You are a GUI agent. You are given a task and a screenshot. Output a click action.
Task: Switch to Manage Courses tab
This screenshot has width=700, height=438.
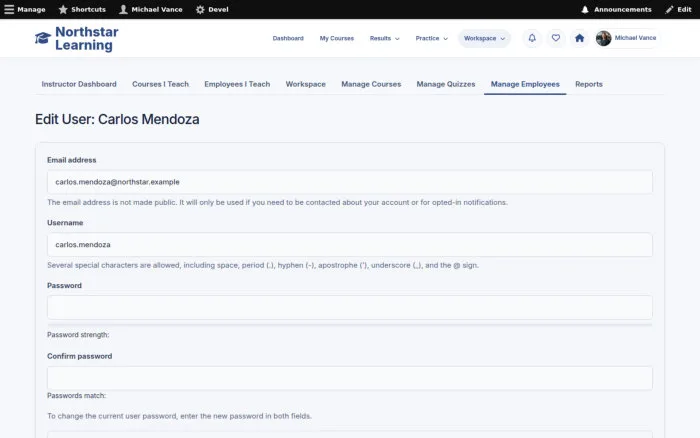click(x=371, y=84)
